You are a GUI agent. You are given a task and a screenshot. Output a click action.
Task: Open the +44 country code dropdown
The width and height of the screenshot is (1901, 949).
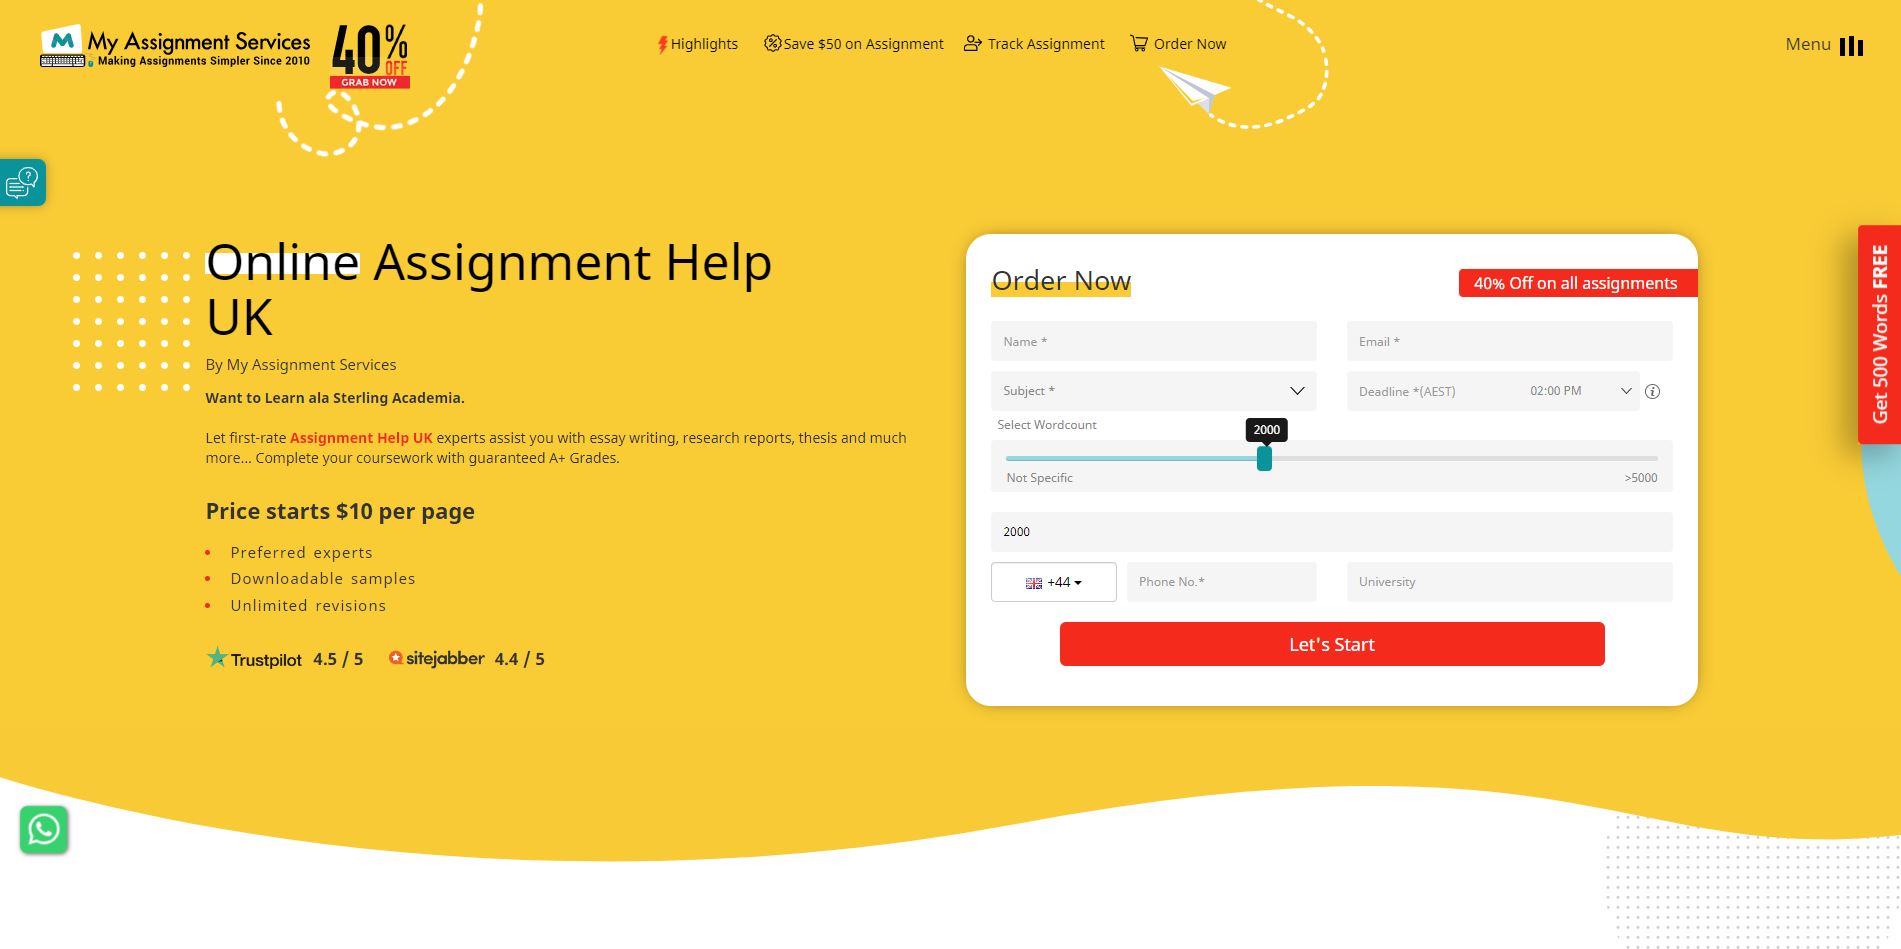[x=1053, y=582]
